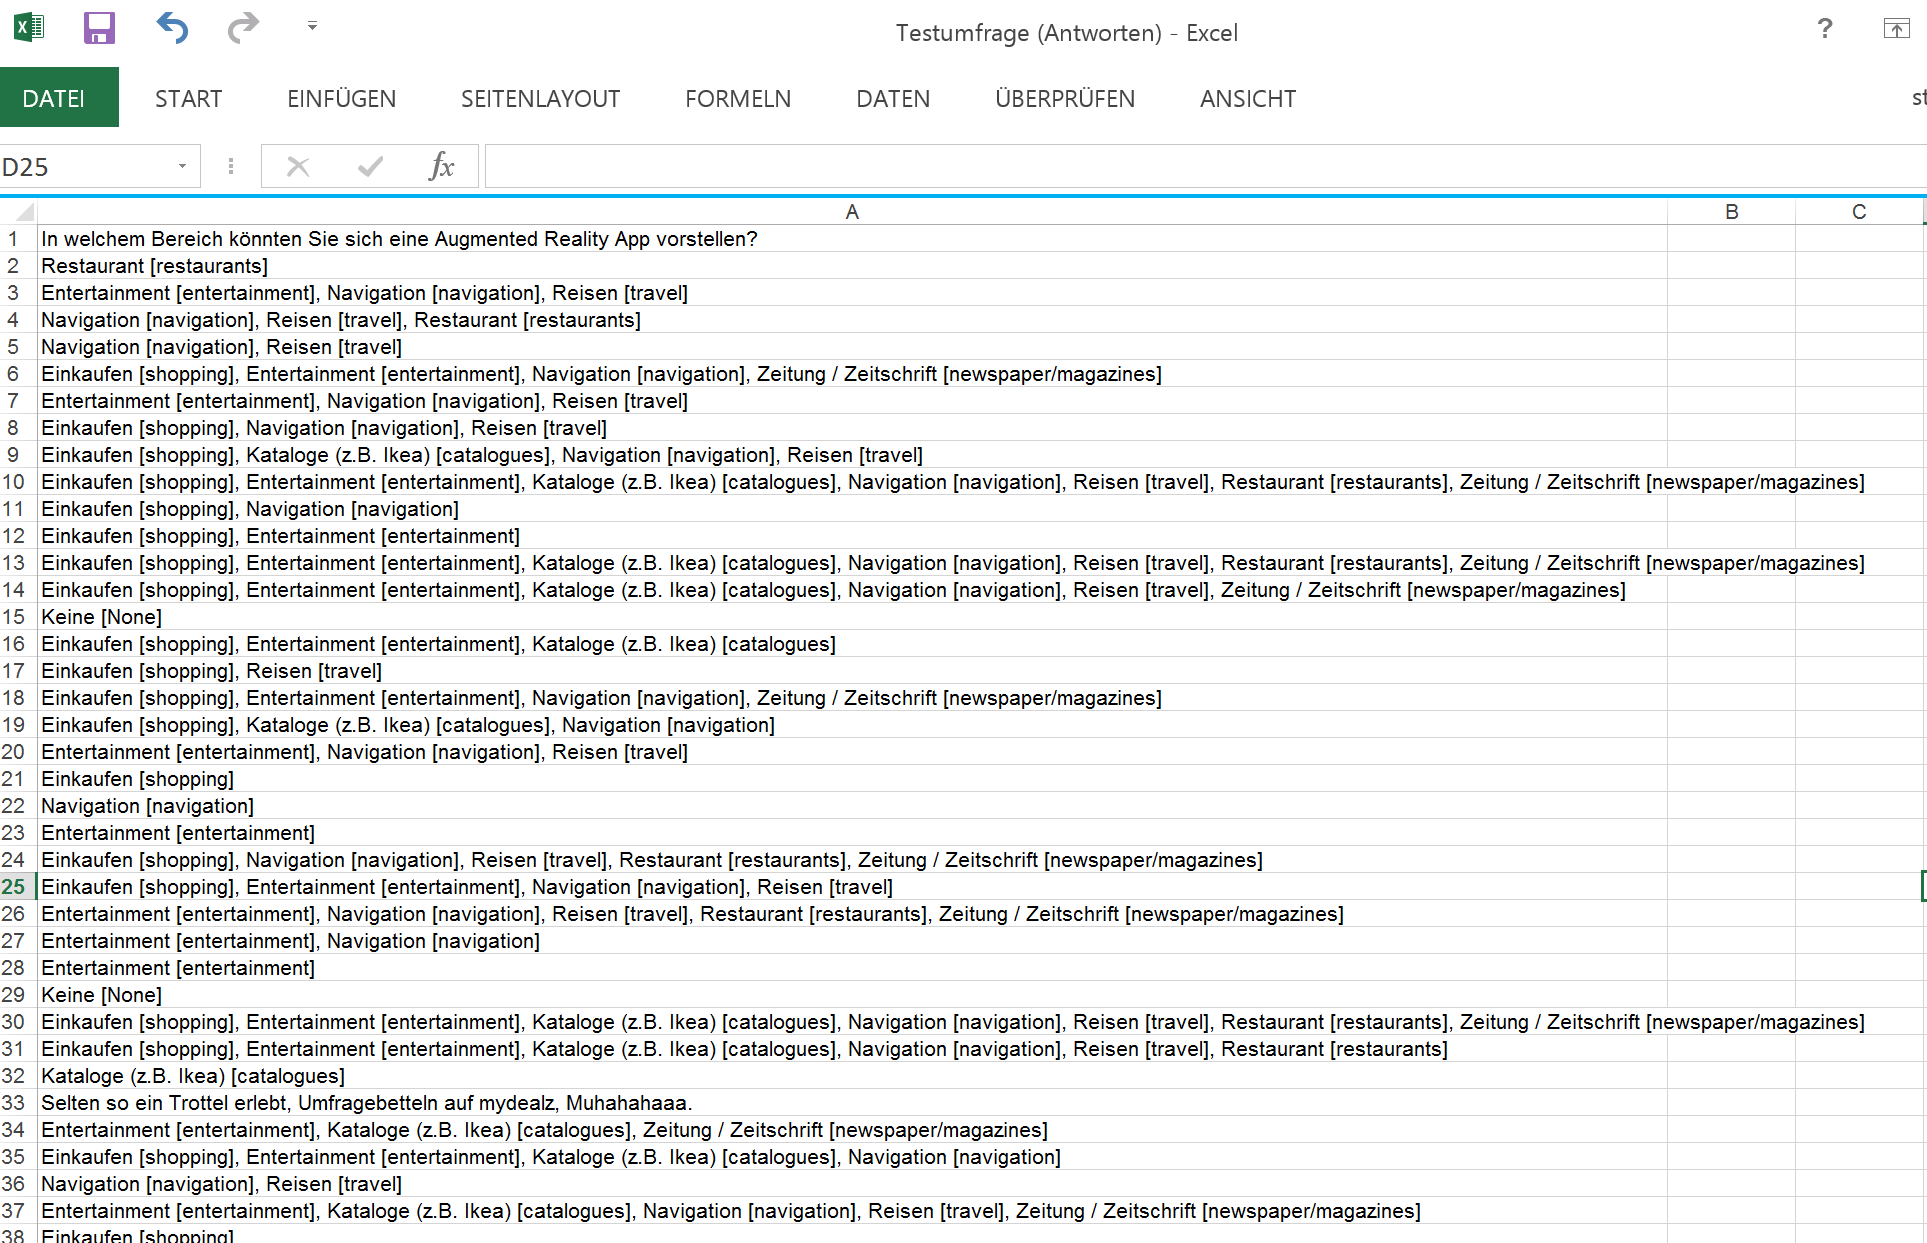Click the Excel application icon

29,27
